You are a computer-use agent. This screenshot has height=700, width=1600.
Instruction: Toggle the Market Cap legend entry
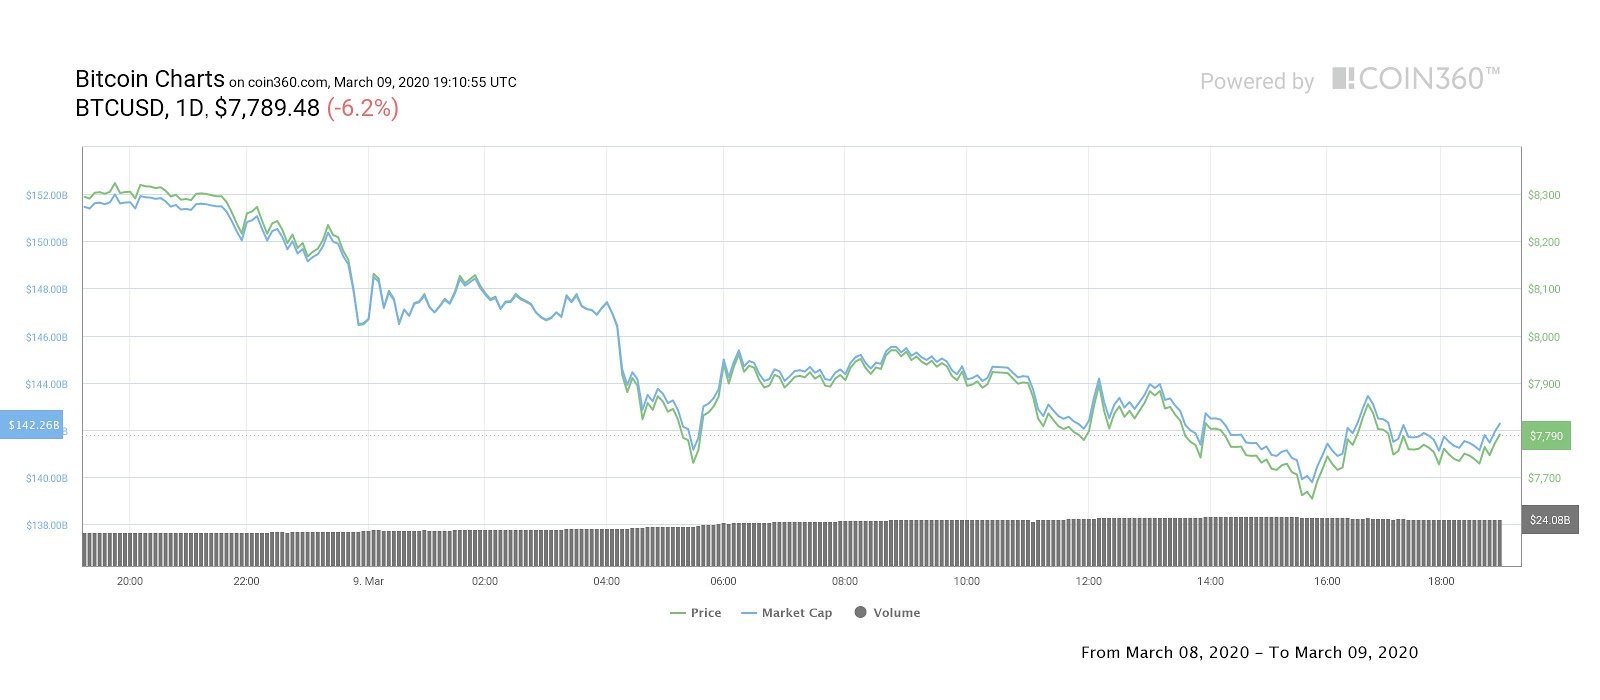click(787, 613)
